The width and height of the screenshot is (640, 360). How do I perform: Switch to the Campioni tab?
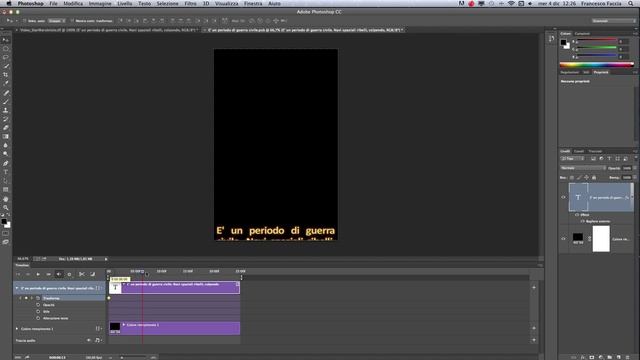(x=582, y=33)
